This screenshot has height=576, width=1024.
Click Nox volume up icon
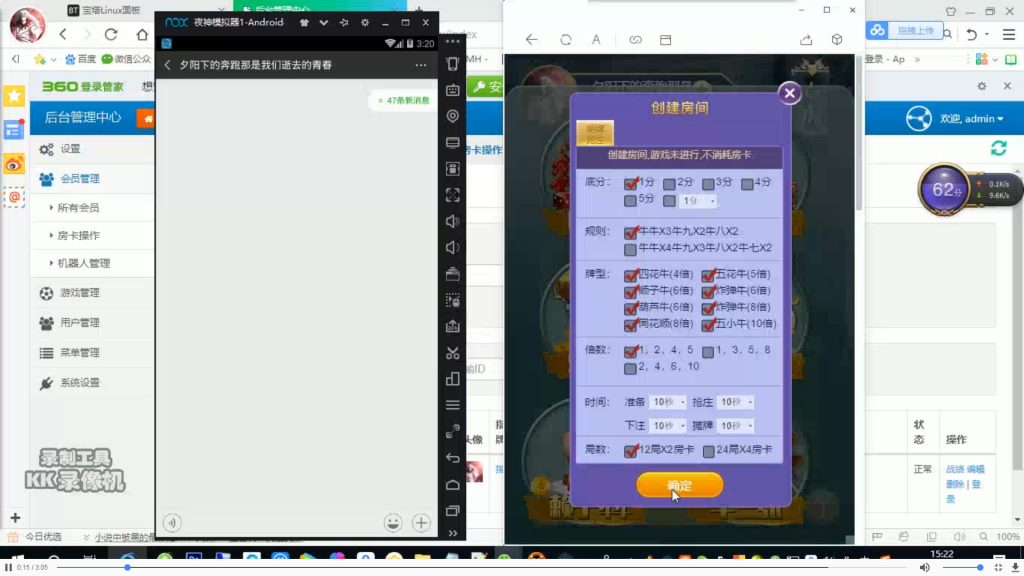[x=453, y=221]
